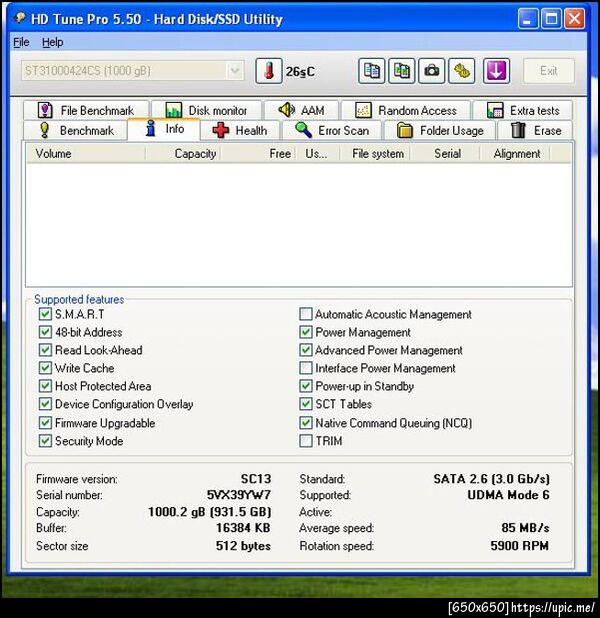This screenshot has width=600, height=618.
Task: Maximize the HD Tune Pro window
Action: [x=551, y=19]
